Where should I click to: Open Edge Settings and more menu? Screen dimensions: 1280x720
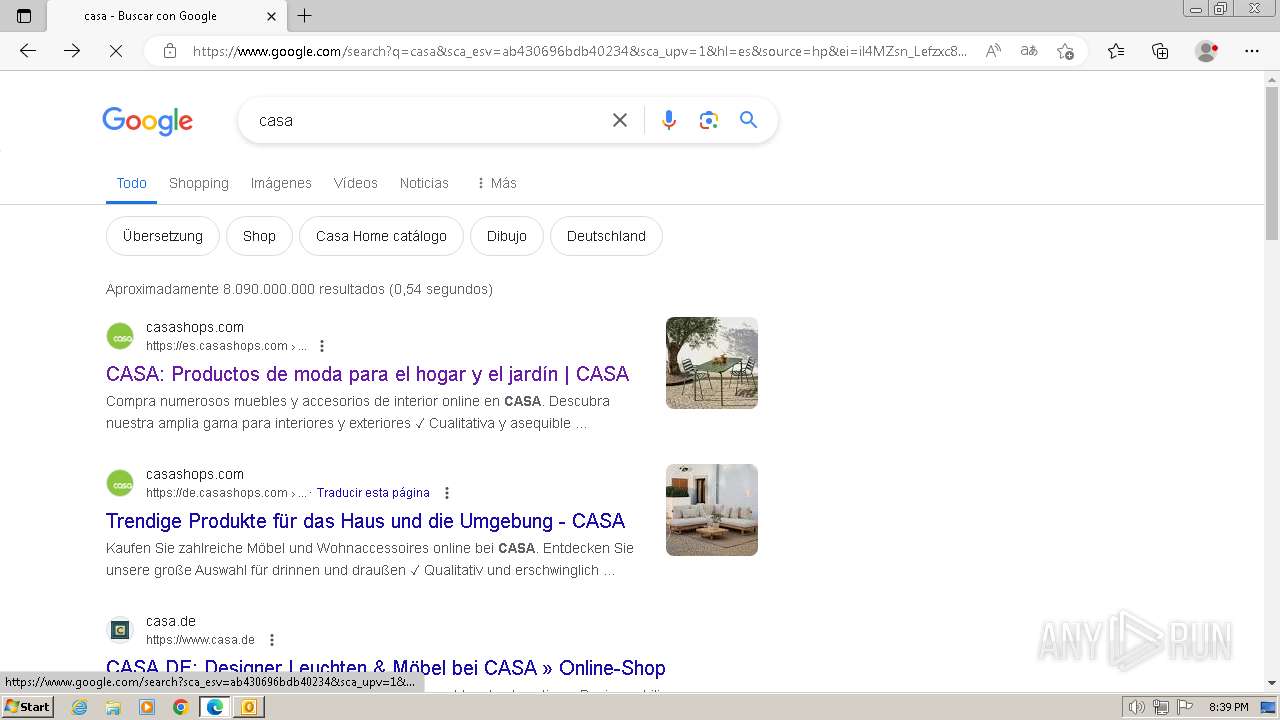point(1252,51)
